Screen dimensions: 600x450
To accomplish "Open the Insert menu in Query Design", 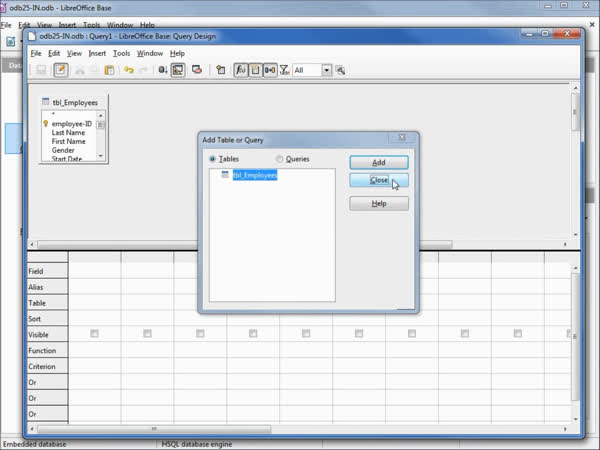I will tap(97, 53).
